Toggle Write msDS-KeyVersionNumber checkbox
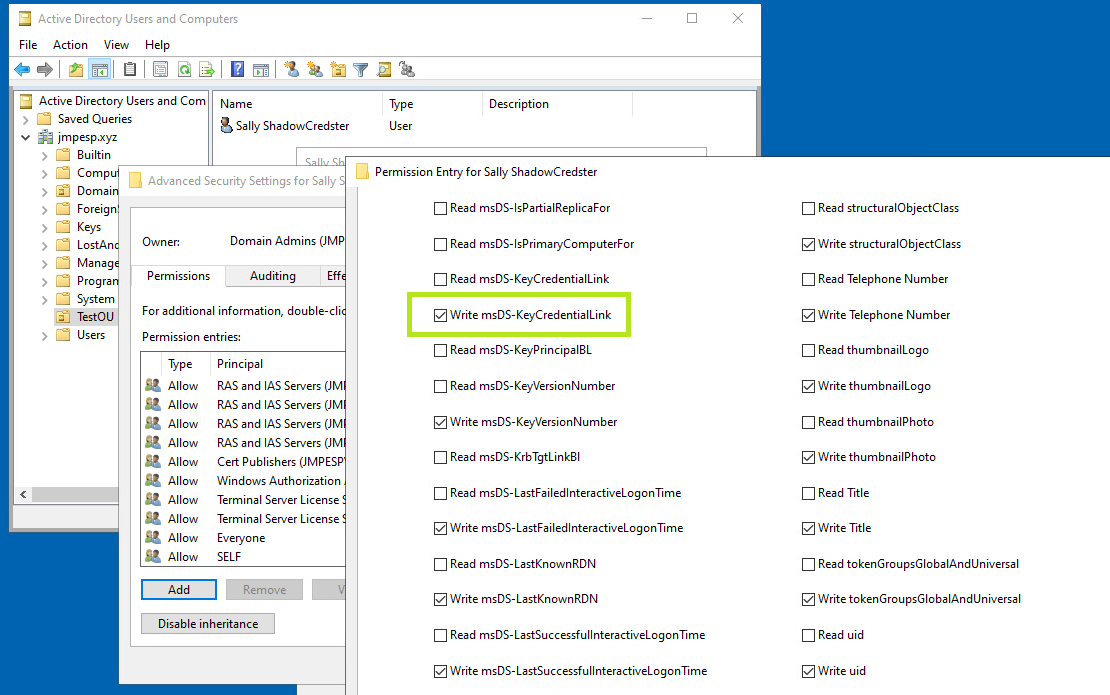Screen dimensions: 1110x695 coord(440,422)
